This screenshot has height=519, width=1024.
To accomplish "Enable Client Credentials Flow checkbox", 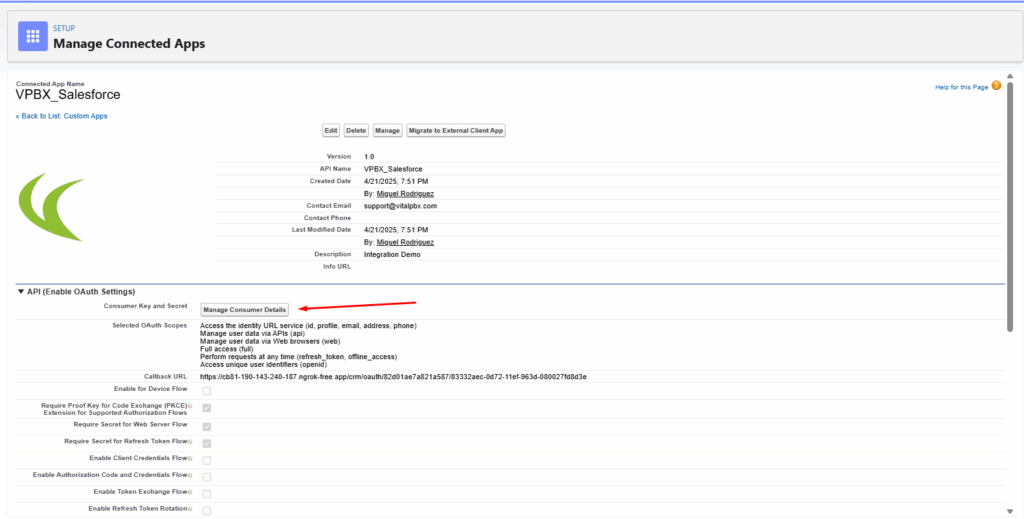I will [x=206, y=460].
